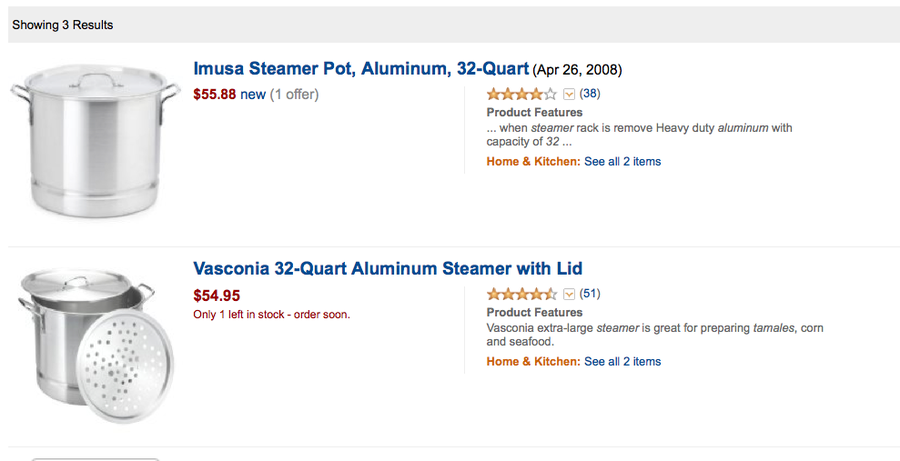Expand the Vasconia rating breakdown arrow
This screenshot has height=461, width=900.
pyautogui.click(x=569, y=294)
